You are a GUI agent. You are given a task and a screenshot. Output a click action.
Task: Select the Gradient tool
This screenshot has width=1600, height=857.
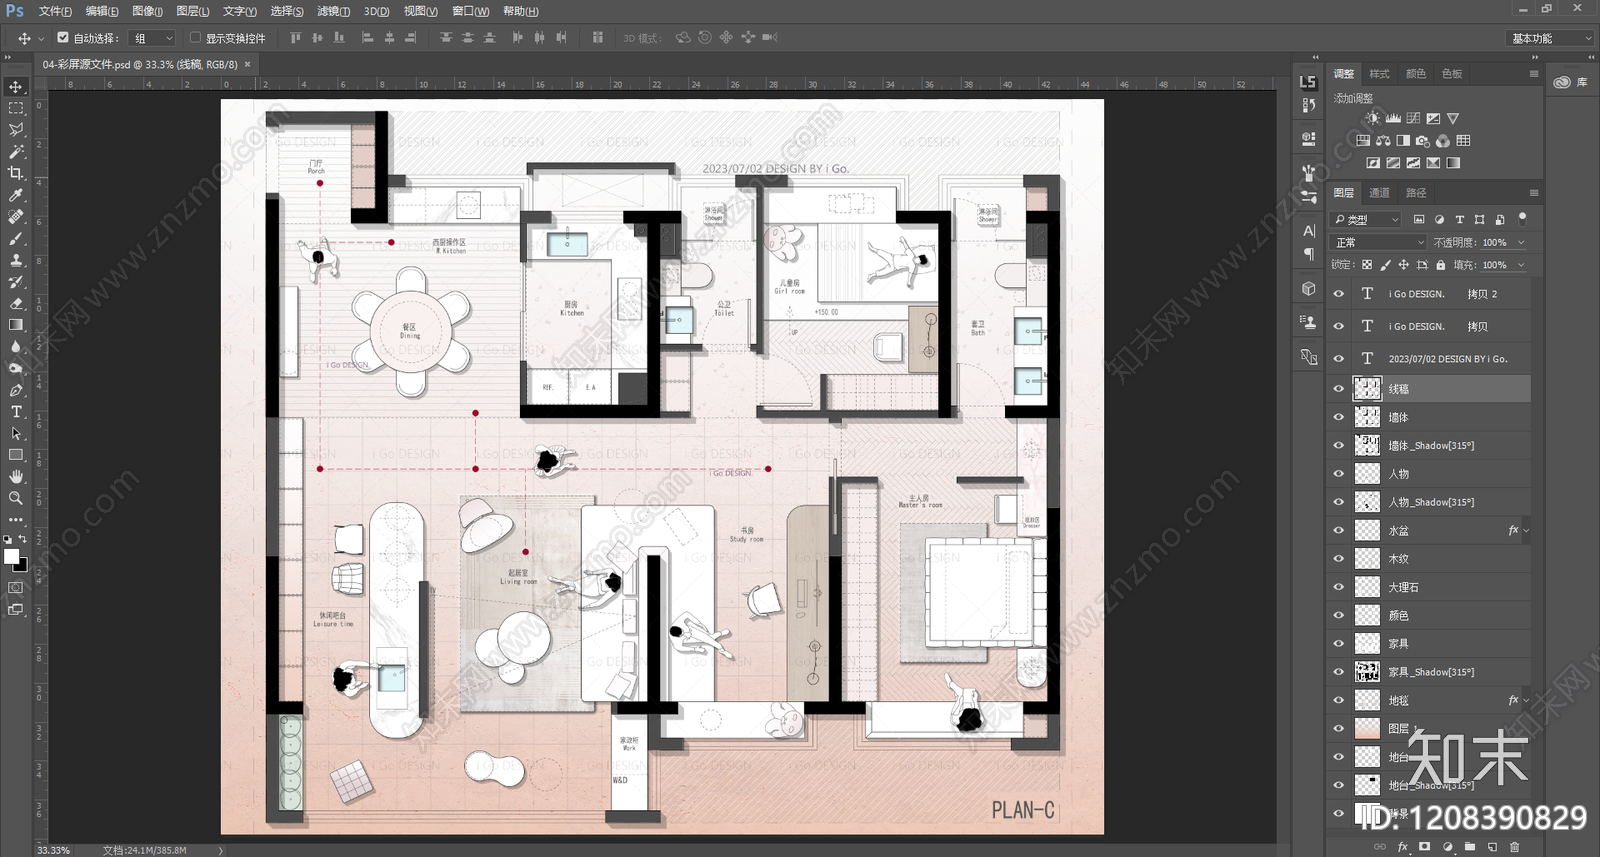point(16,325)
